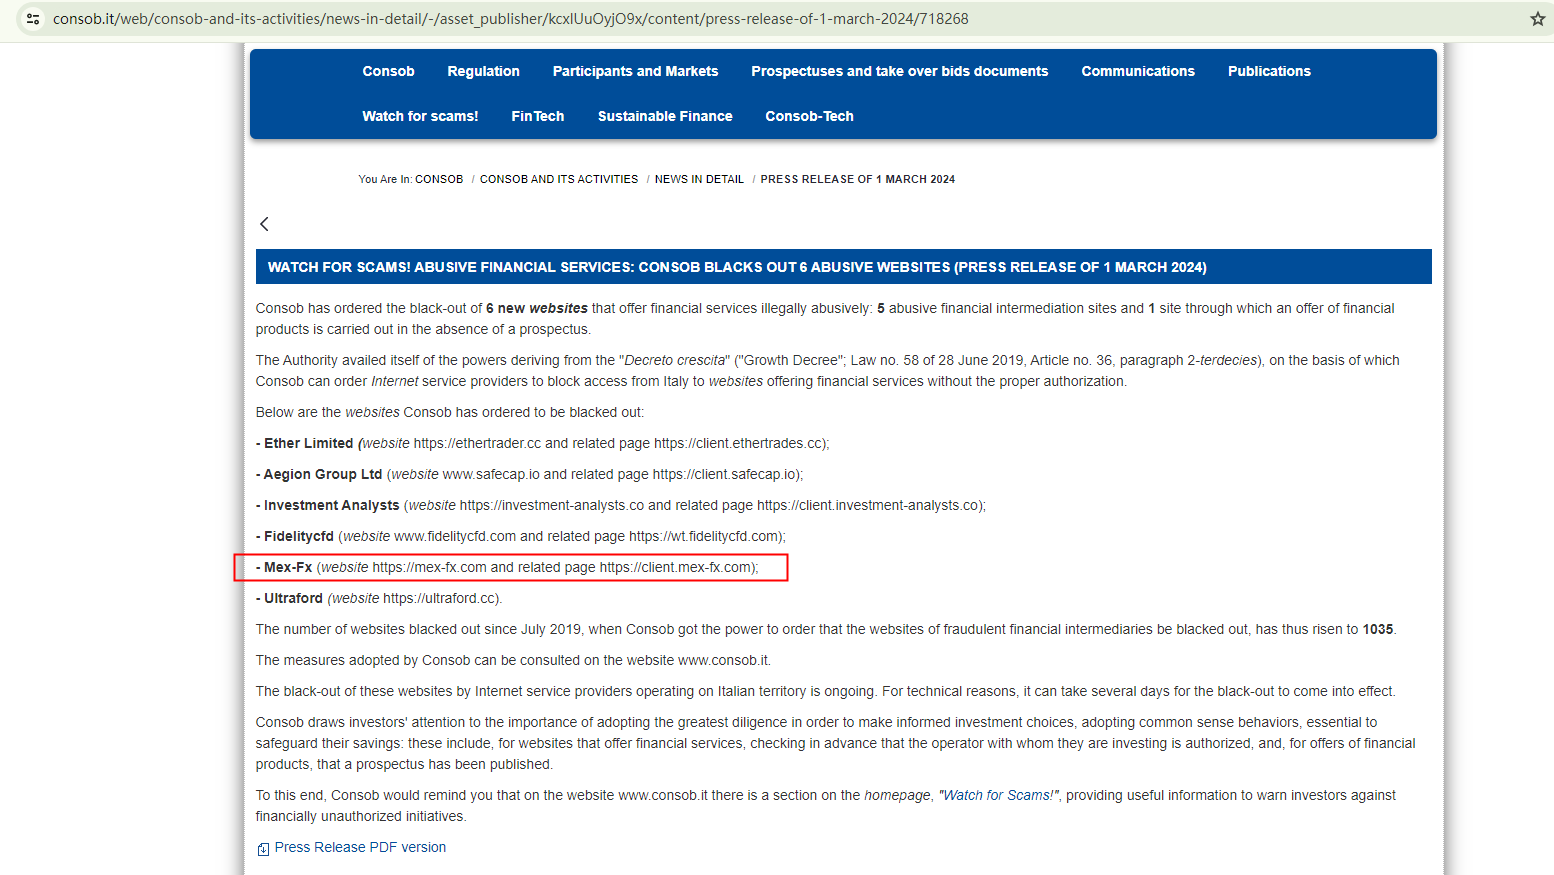Click the browser address bar URL
1554x875 pixels.
click(510, 19)
